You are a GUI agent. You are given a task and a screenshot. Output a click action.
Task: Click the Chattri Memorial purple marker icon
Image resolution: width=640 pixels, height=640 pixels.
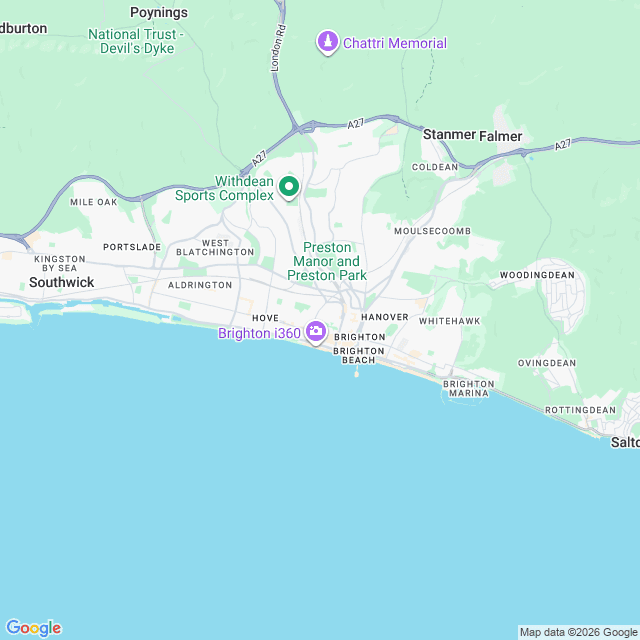coord(327,42)
